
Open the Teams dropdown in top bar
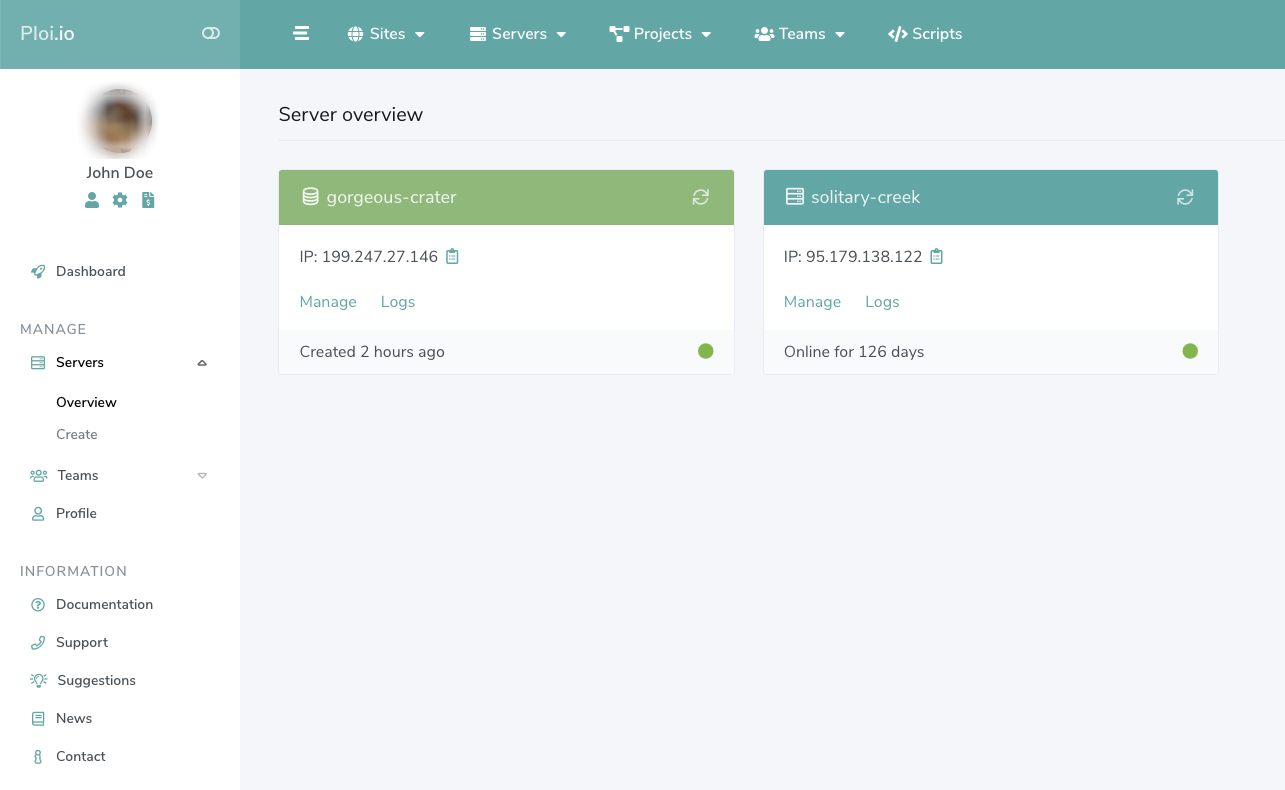tap(800, 34)
